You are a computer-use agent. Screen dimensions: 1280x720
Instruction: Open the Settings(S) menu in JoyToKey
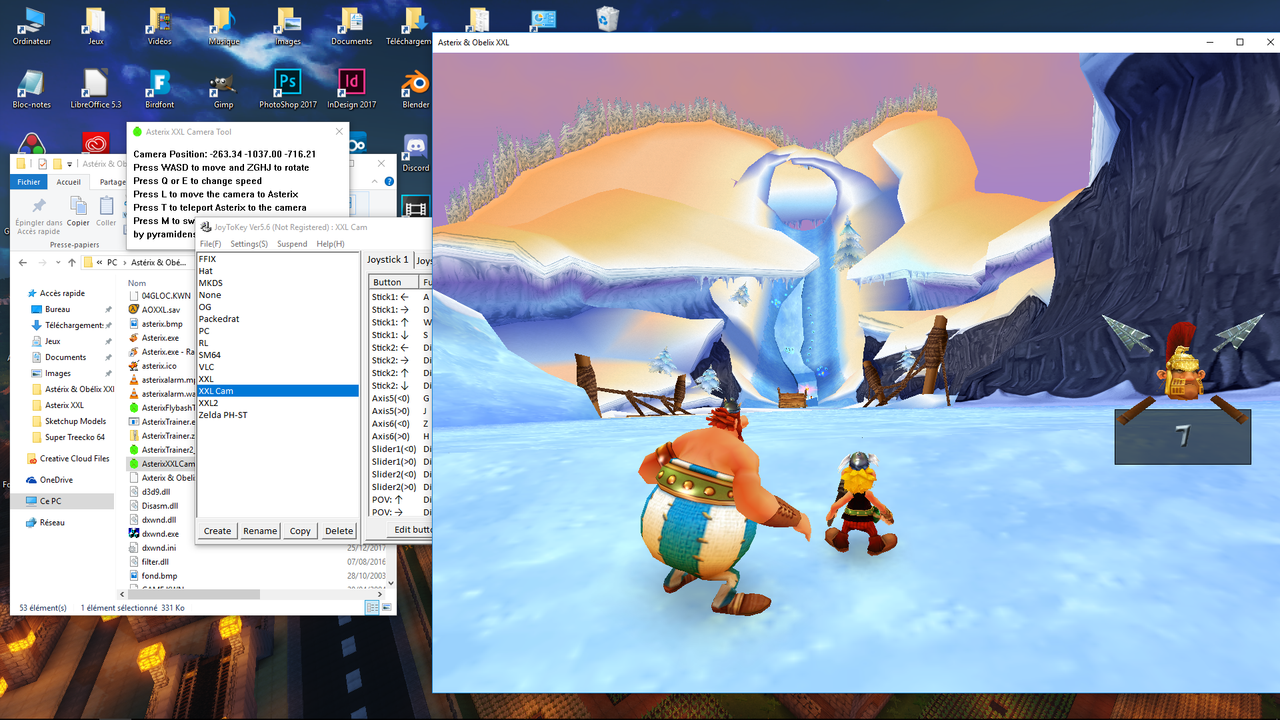click(x=249, y=244)
